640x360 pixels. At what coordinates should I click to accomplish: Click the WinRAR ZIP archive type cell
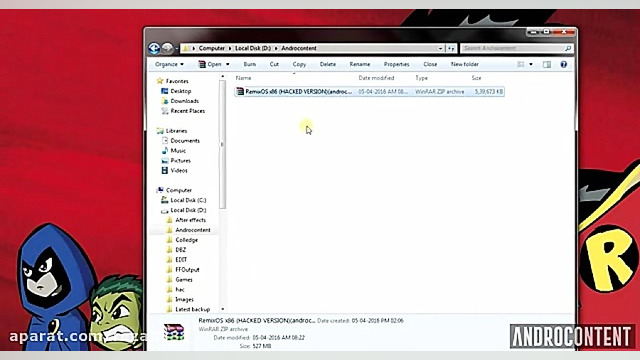[440, 91]
